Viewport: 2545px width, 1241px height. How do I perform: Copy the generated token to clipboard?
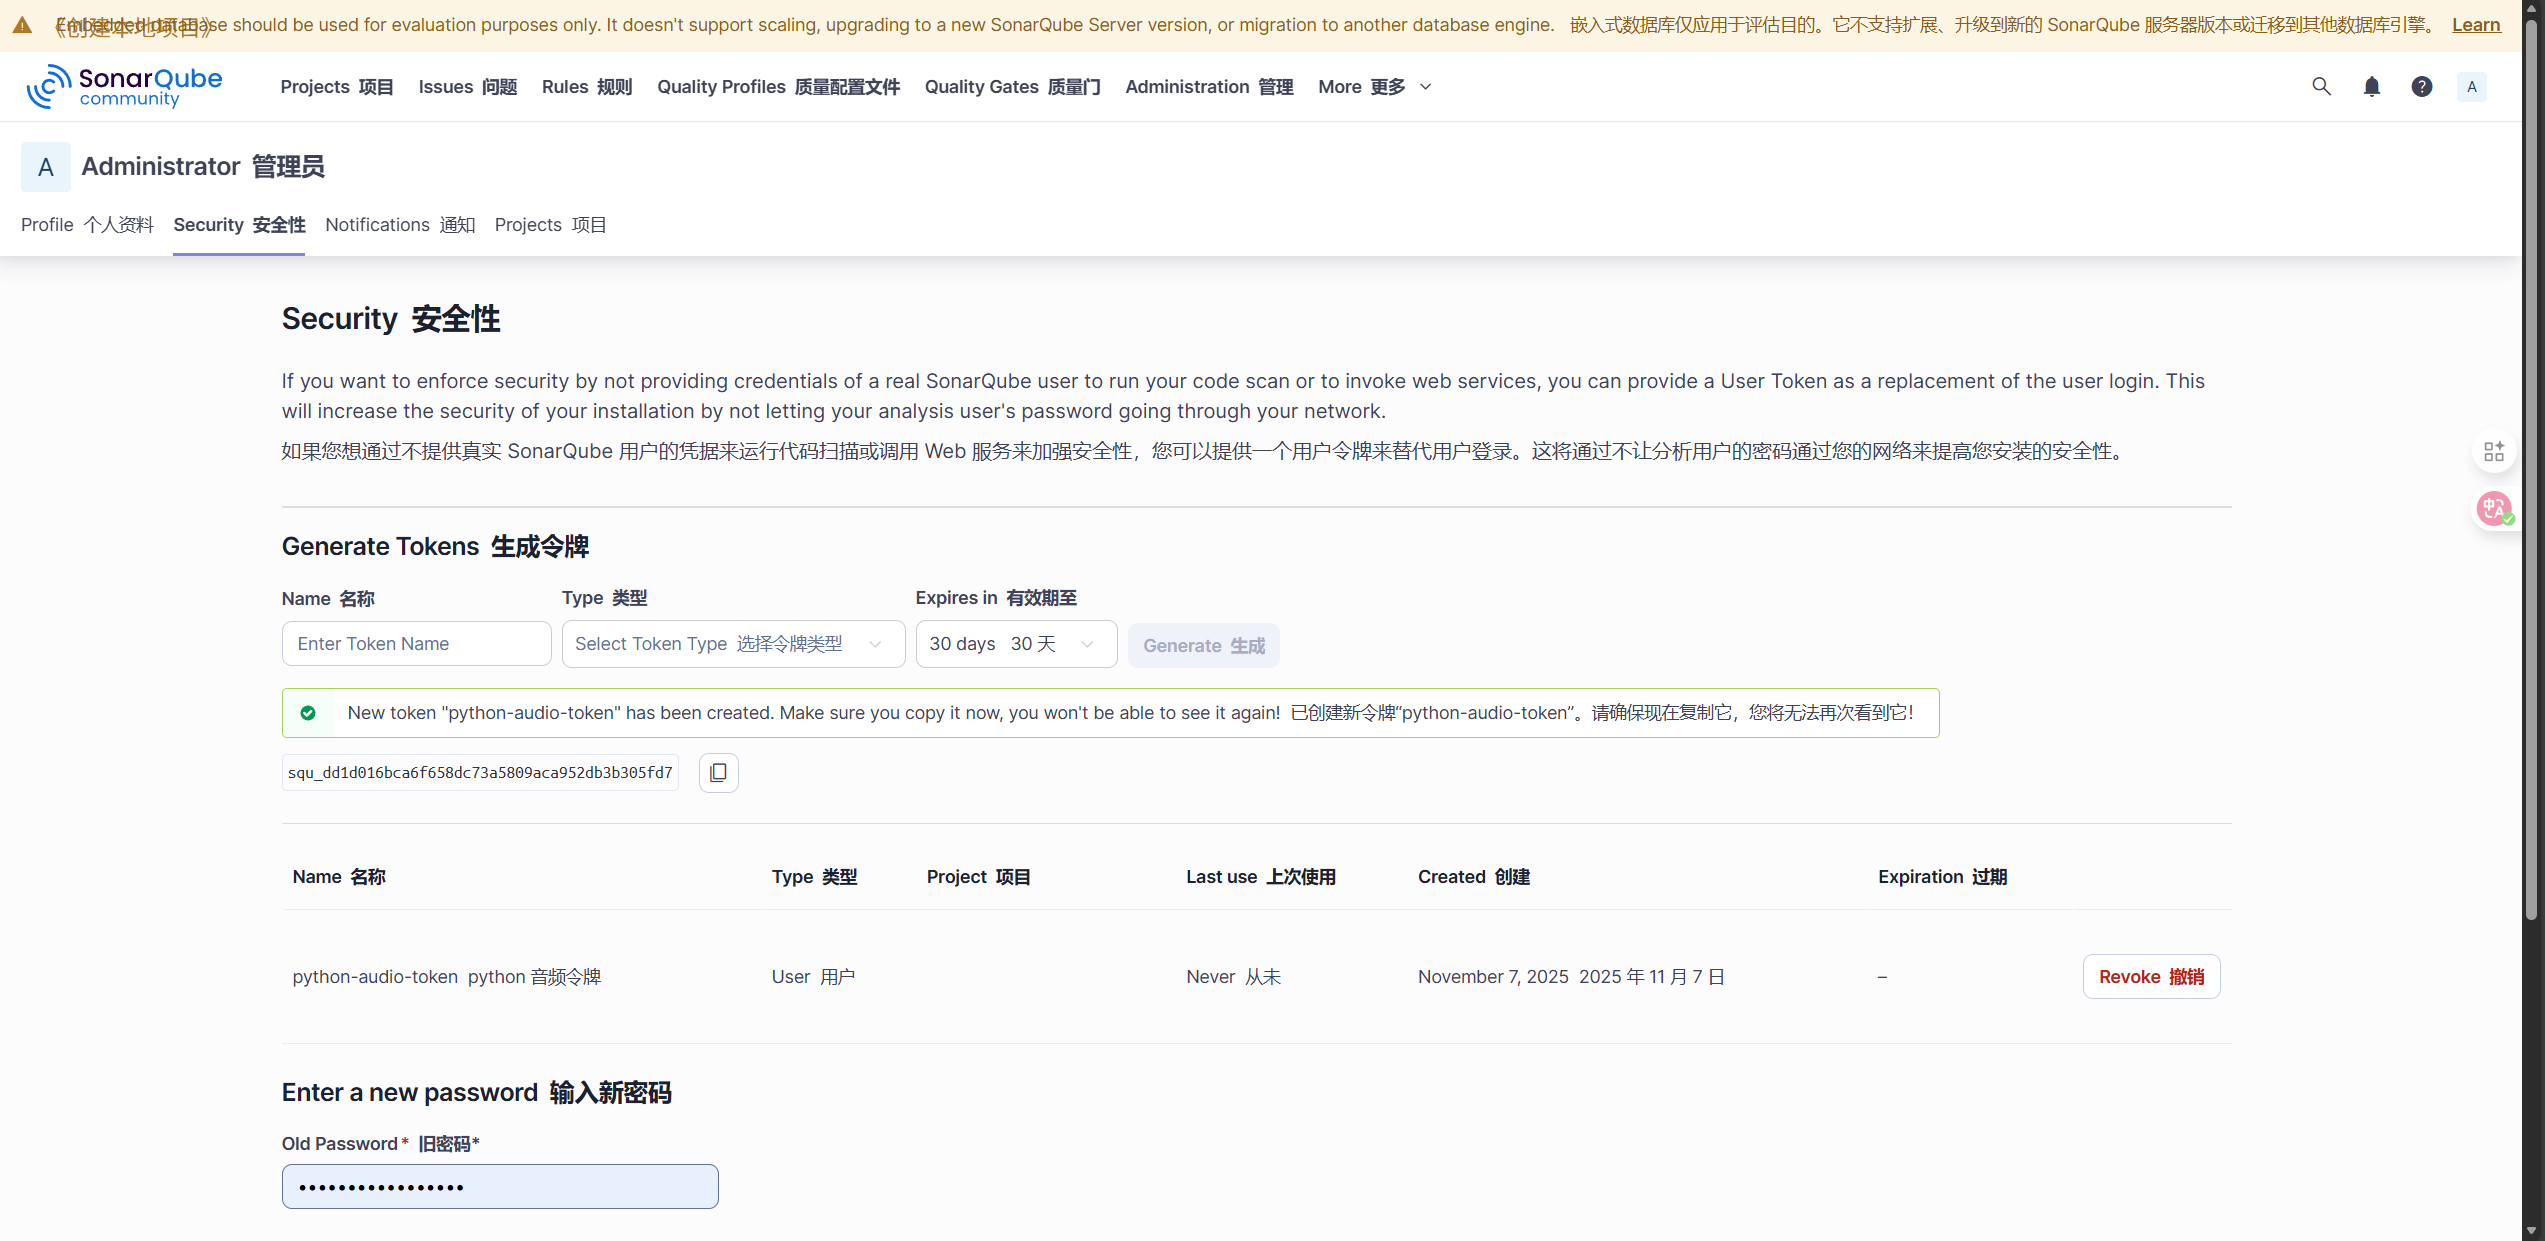point(718,773)
